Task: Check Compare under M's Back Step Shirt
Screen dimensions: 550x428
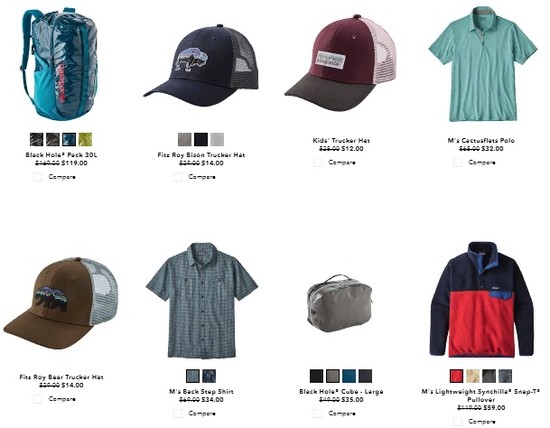Action: tap(178, 413)
